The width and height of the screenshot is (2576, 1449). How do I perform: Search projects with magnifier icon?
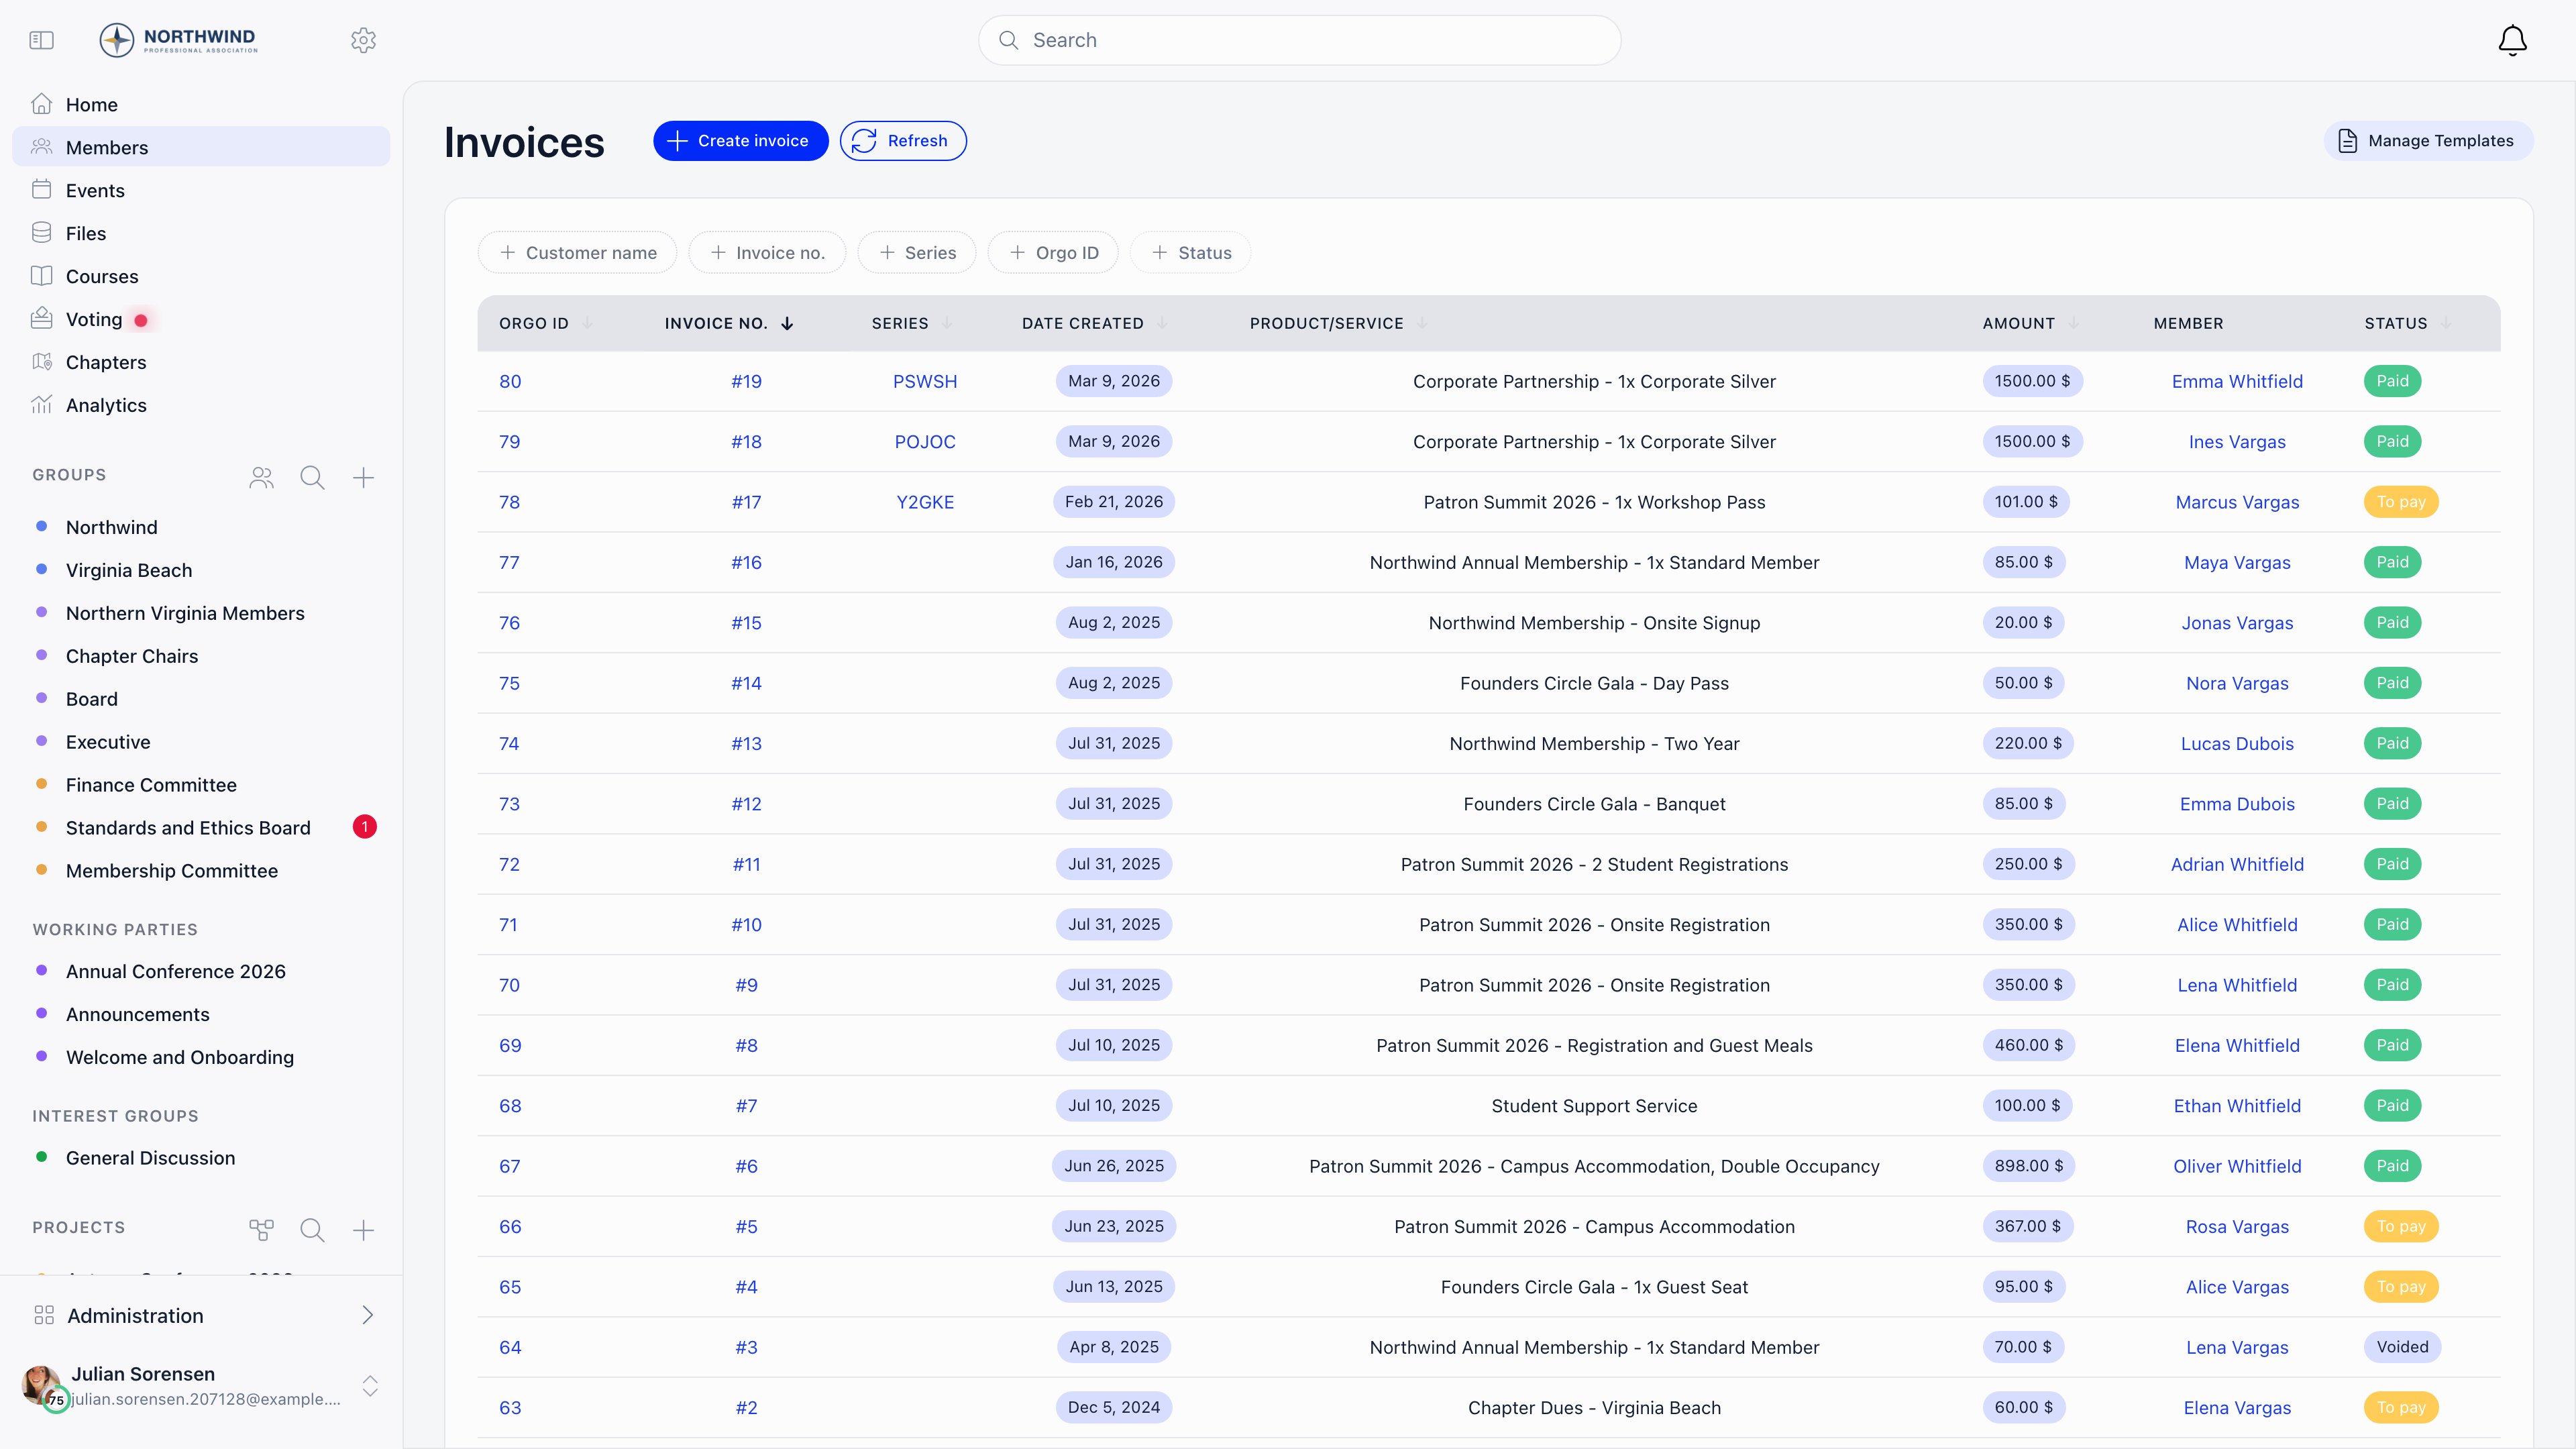click(312, 1230)
